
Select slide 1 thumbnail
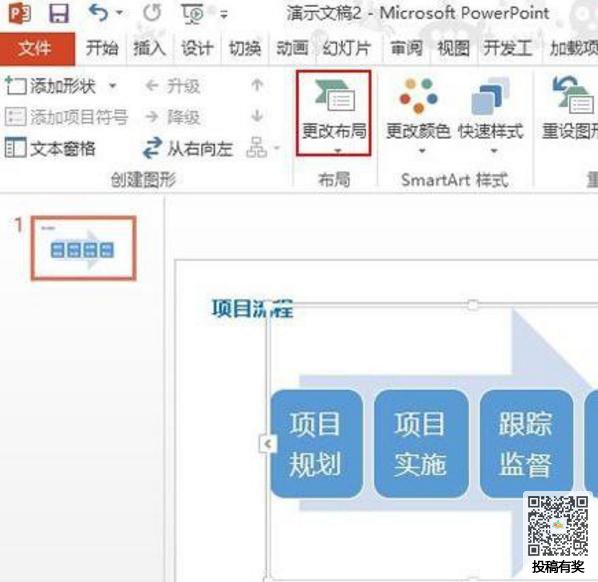click(84, 248)
